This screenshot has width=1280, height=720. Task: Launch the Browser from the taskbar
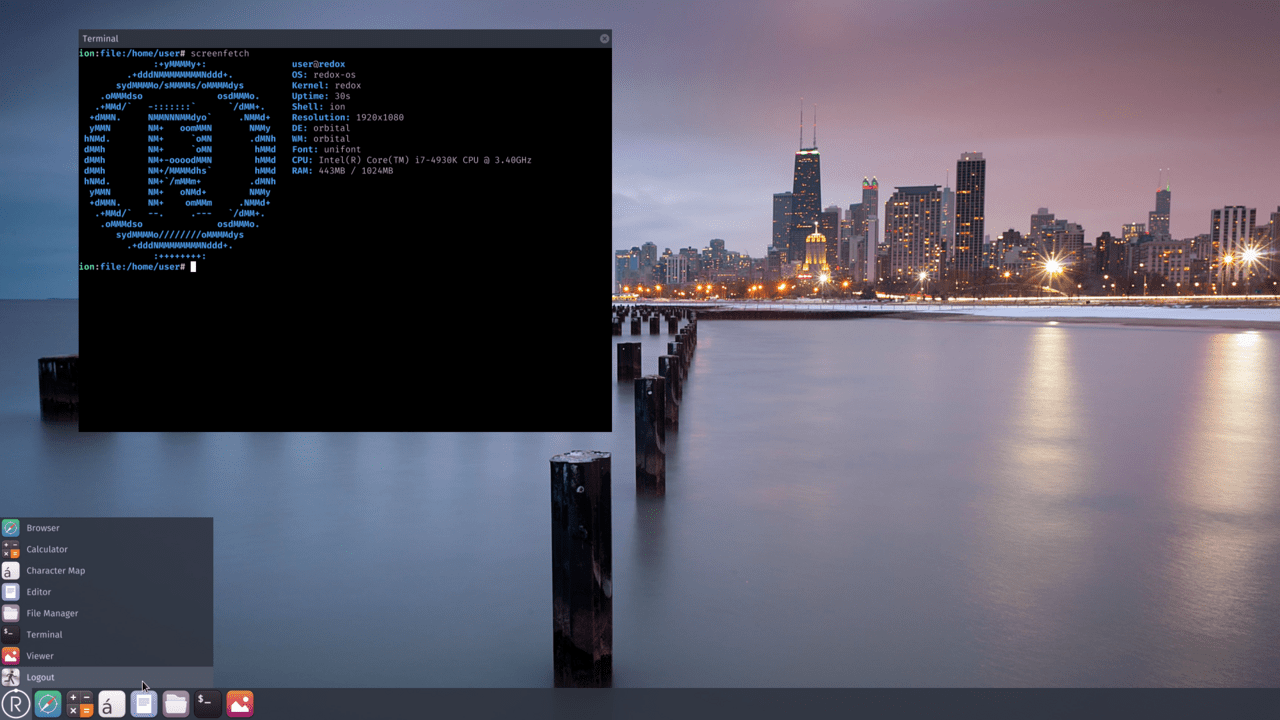tap(46, 703)
